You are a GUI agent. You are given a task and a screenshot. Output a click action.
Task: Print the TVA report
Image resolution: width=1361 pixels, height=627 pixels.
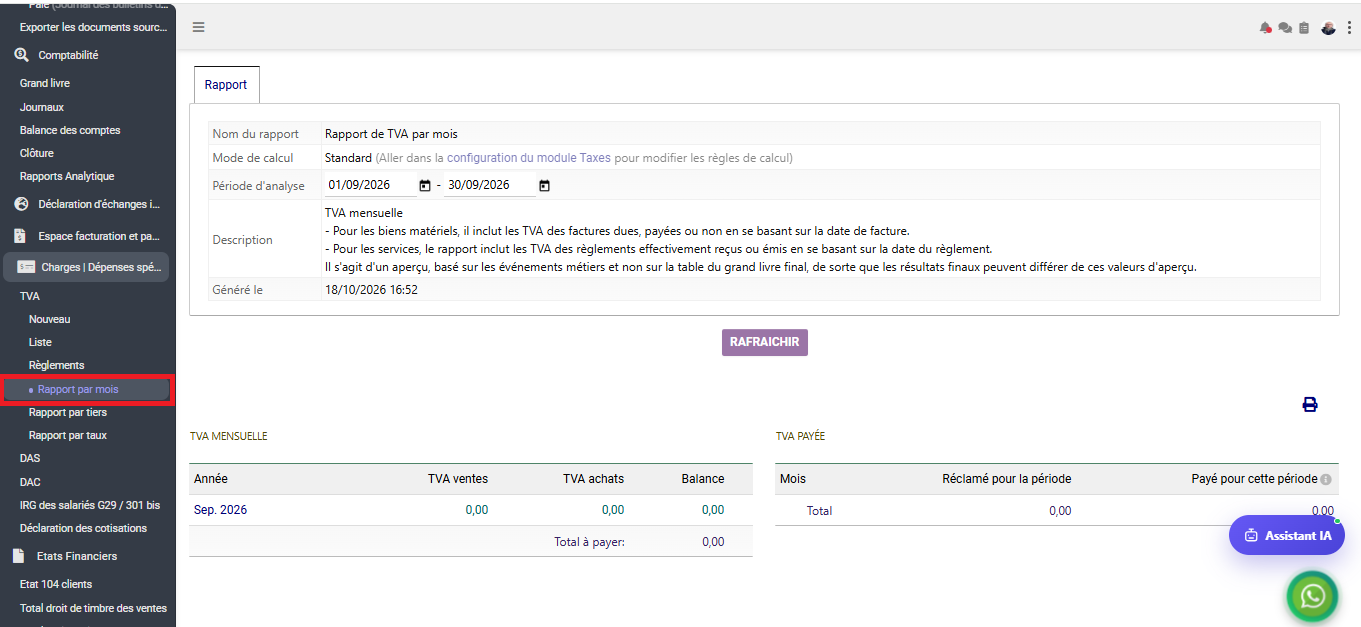1310,405
